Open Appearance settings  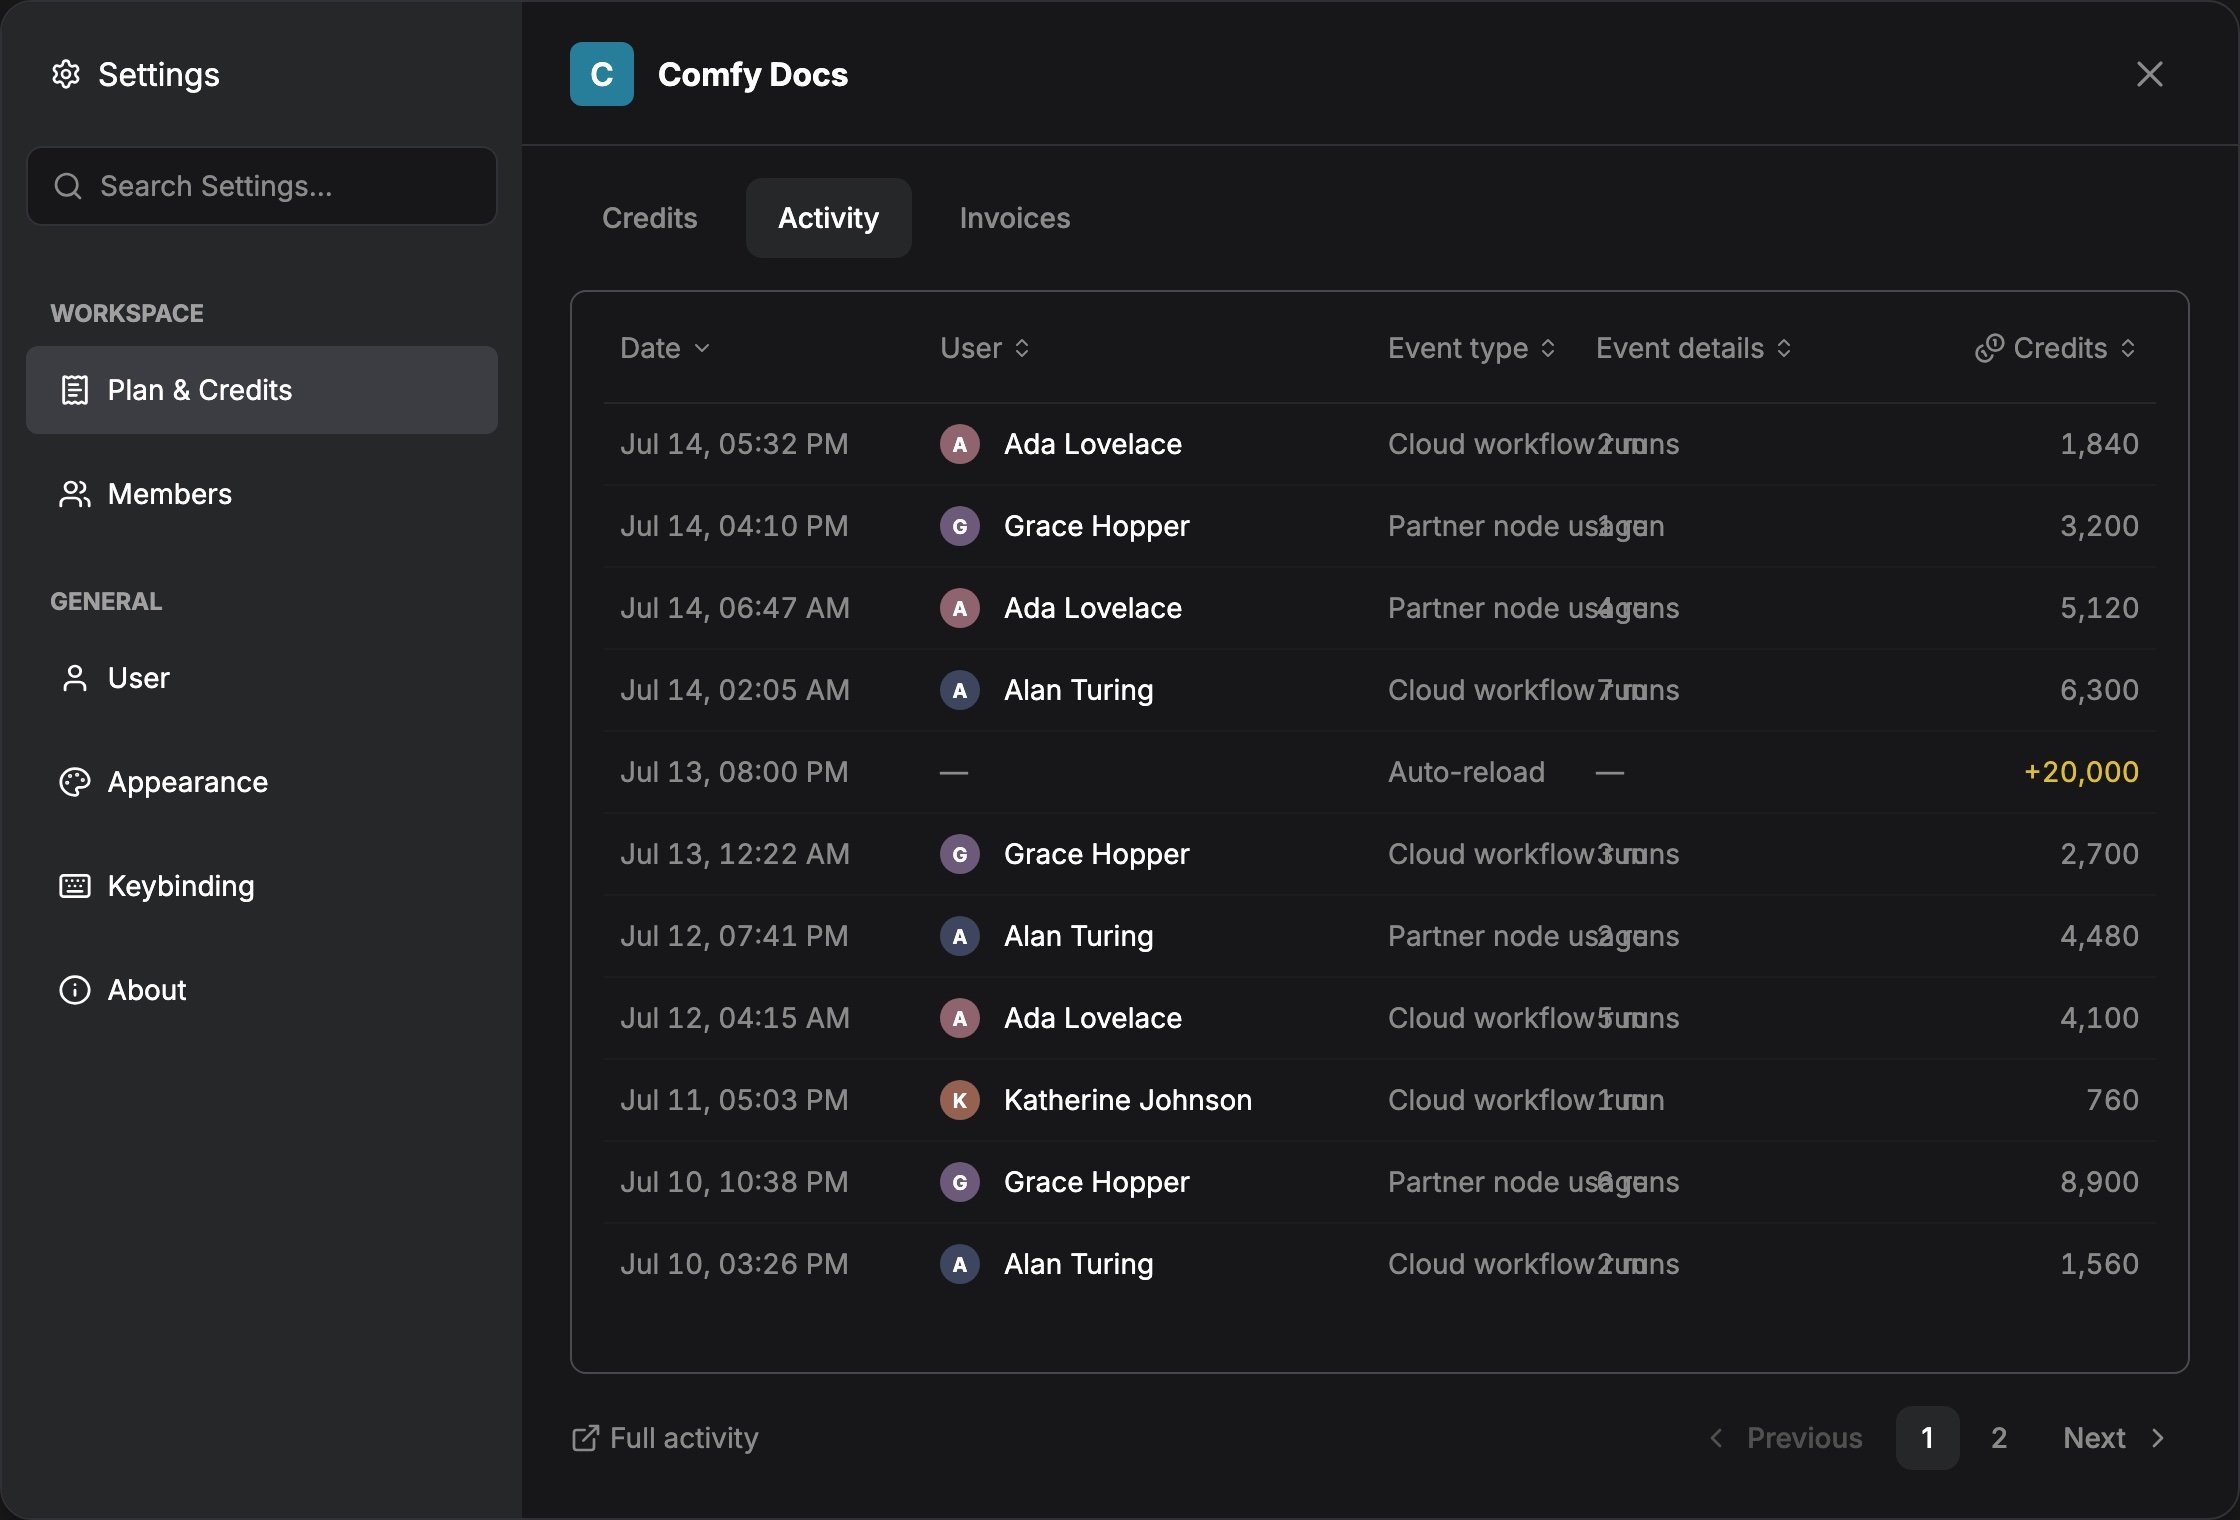coord(262,782)
